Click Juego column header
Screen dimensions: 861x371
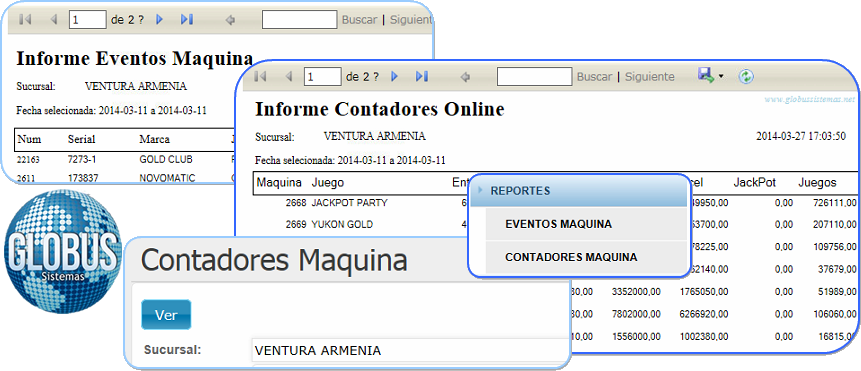coord(328,183)
